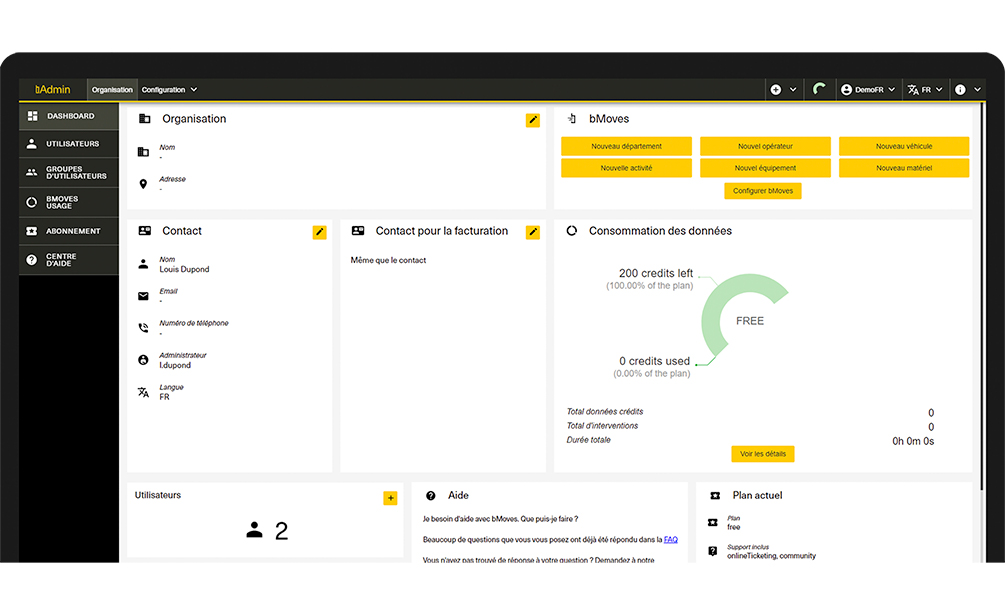The image size is (1005, 615).
Task: Open Centre d'aide in sidebar
Action: point(69,259)
